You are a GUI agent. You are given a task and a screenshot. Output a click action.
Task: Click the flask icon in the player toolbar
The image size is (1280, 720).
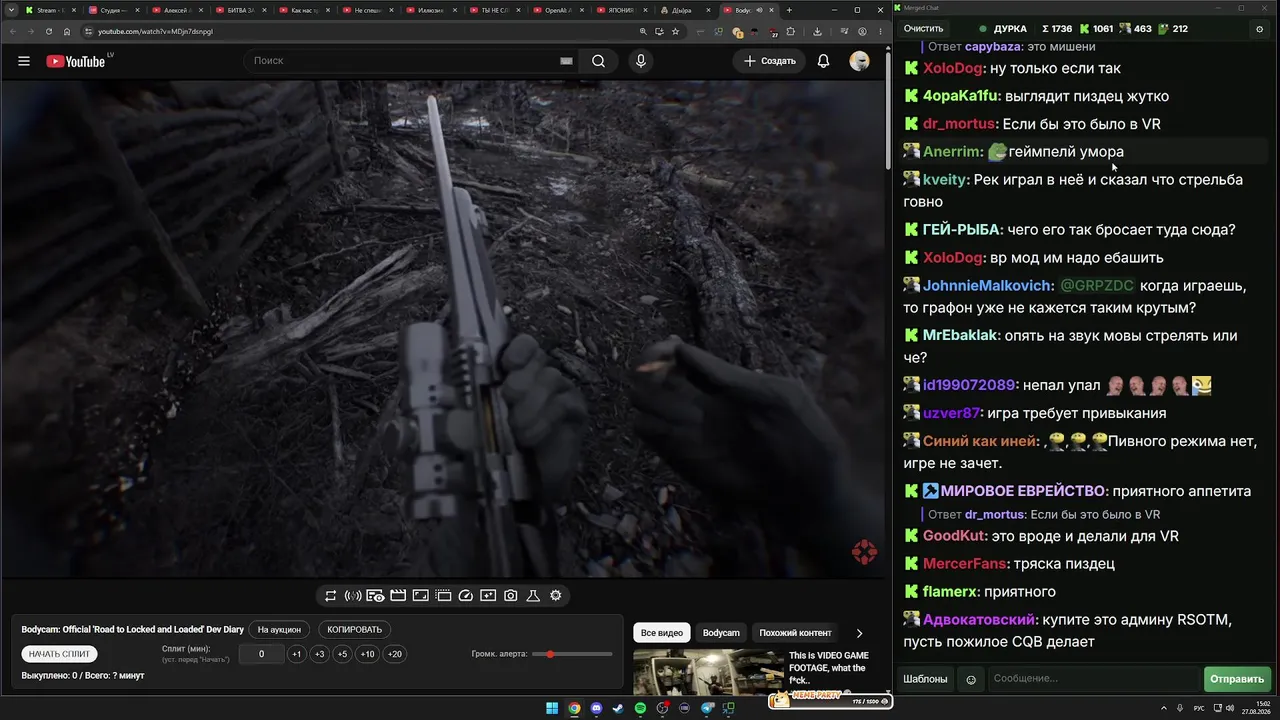tap(533, 596)
